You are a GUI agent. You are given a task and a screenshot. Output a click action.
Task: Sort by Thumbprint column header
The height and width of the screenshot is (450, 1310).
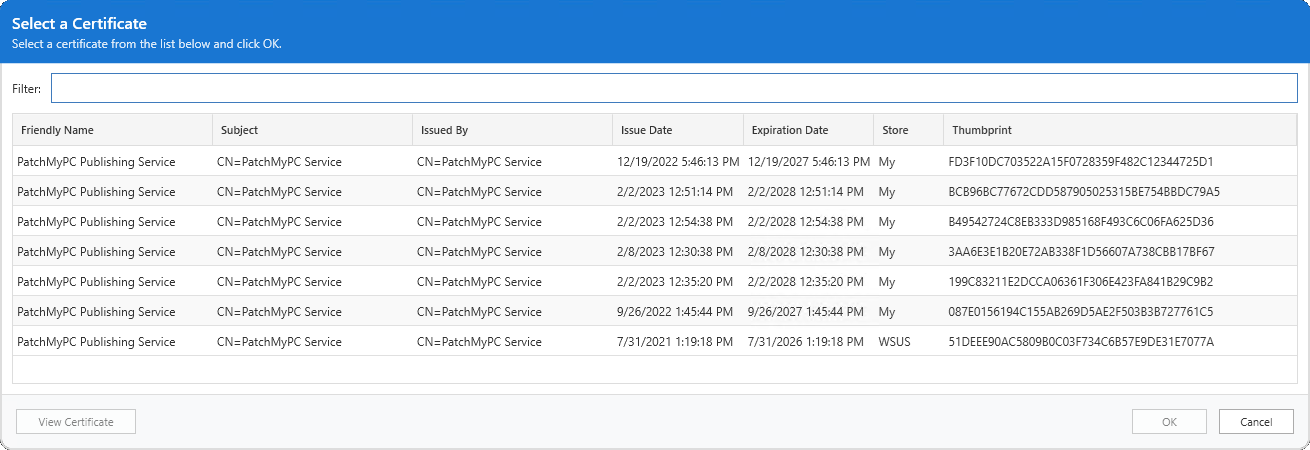1120,130
